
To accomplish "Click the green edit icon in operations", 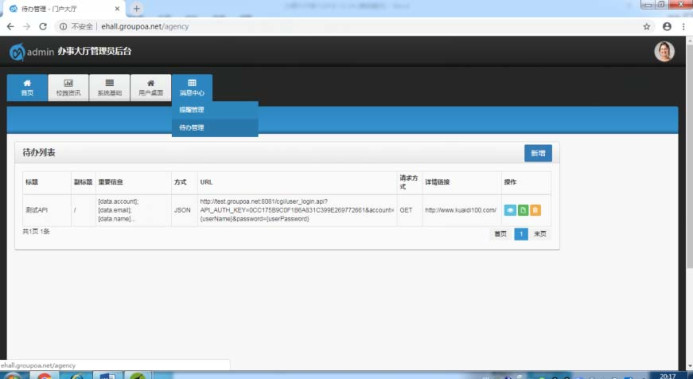I will [523, 210].
